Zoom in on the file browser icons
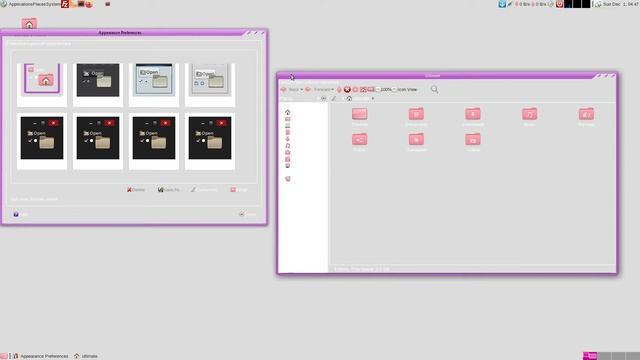 (394, 89)
